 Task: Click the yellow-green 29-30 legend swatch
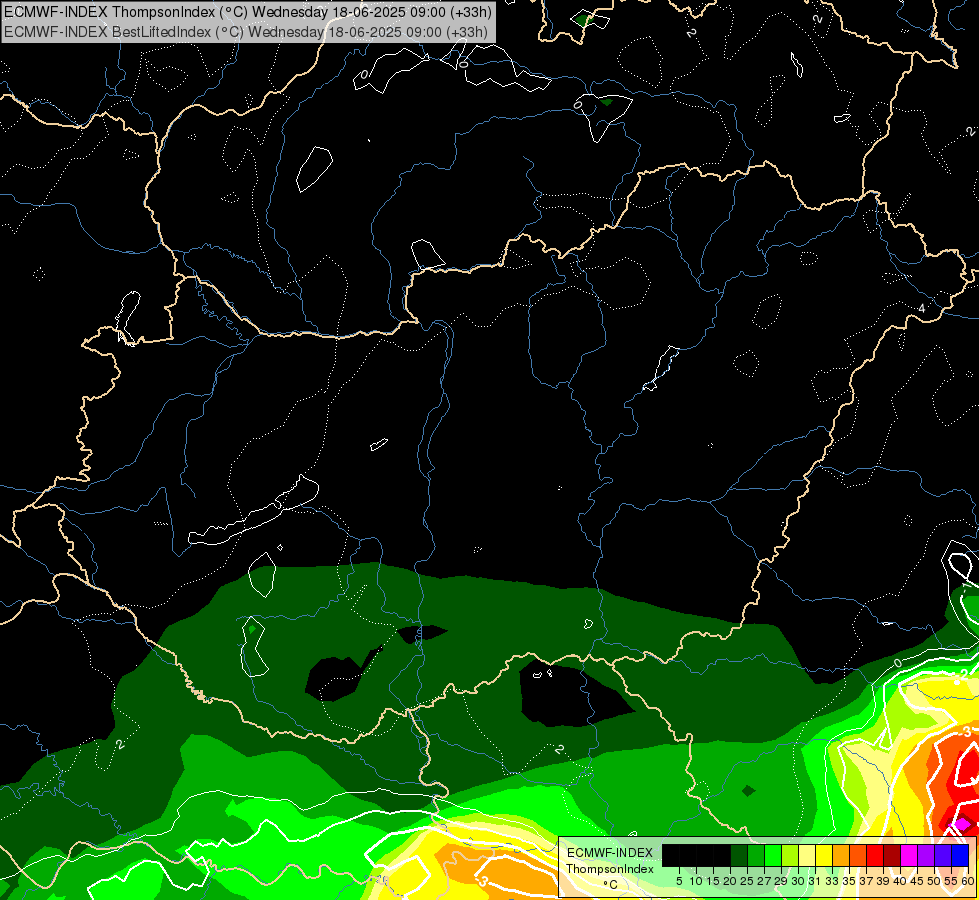coord(790,856)
